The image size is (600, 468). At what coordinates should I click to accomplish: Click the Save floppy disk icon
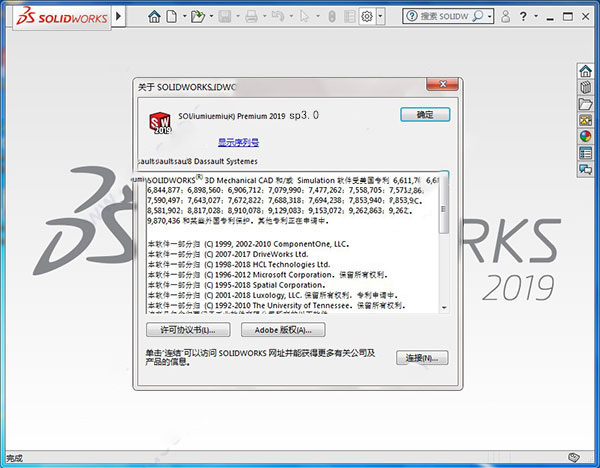click(x=225, y=16)
